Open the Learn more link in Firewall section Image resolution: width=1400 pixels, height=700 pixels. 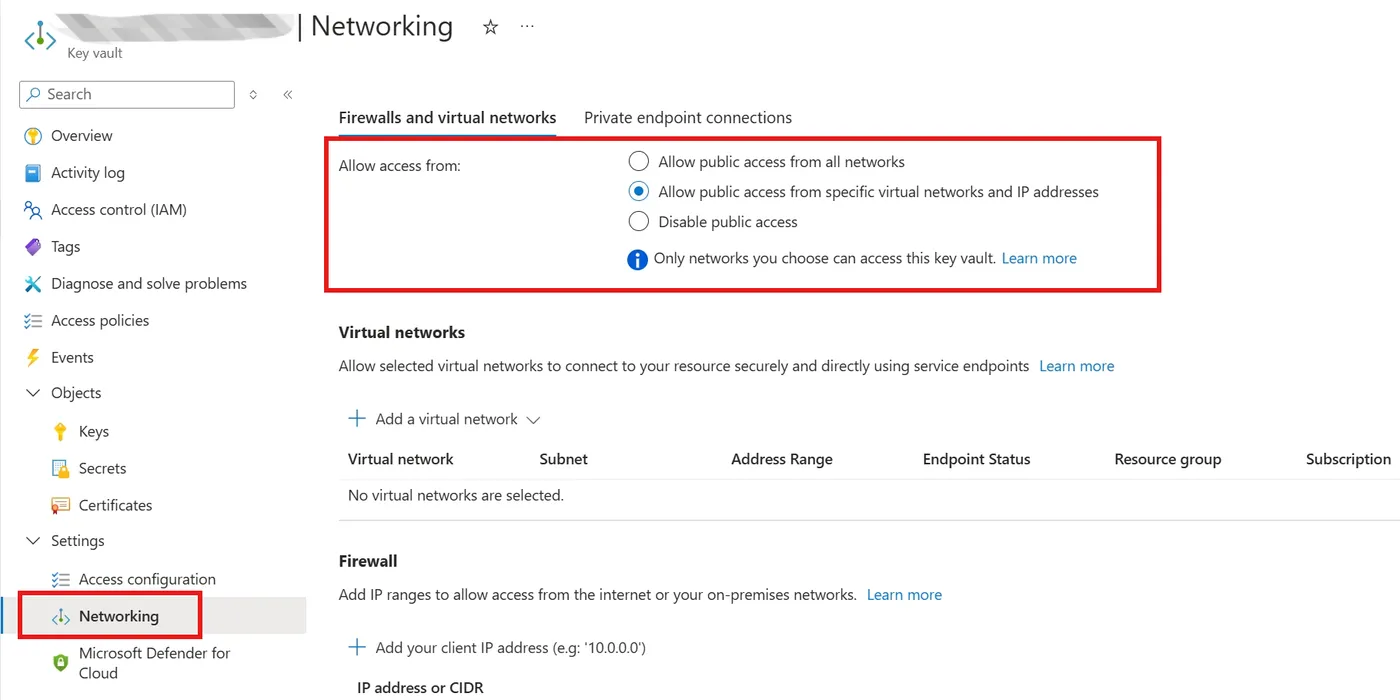(x=904, y=595)
